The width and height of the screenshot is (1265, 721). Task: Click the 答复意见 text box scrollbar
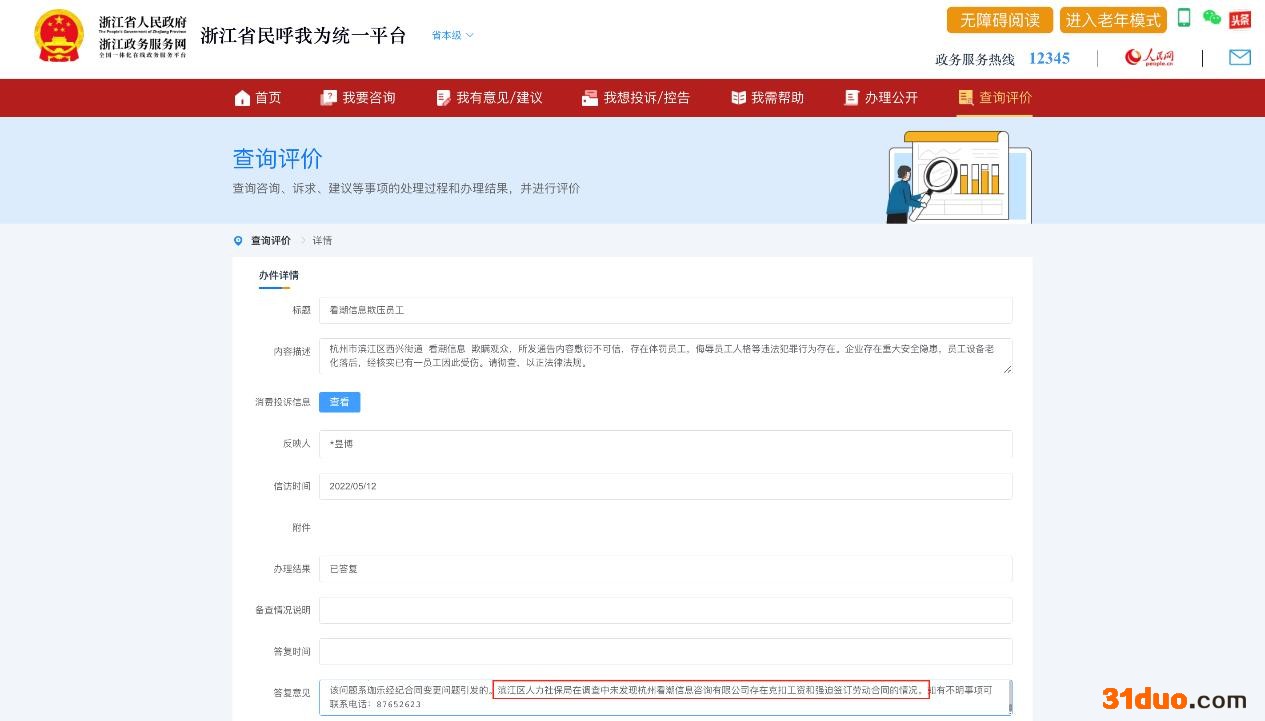[x=1009, y=697]
